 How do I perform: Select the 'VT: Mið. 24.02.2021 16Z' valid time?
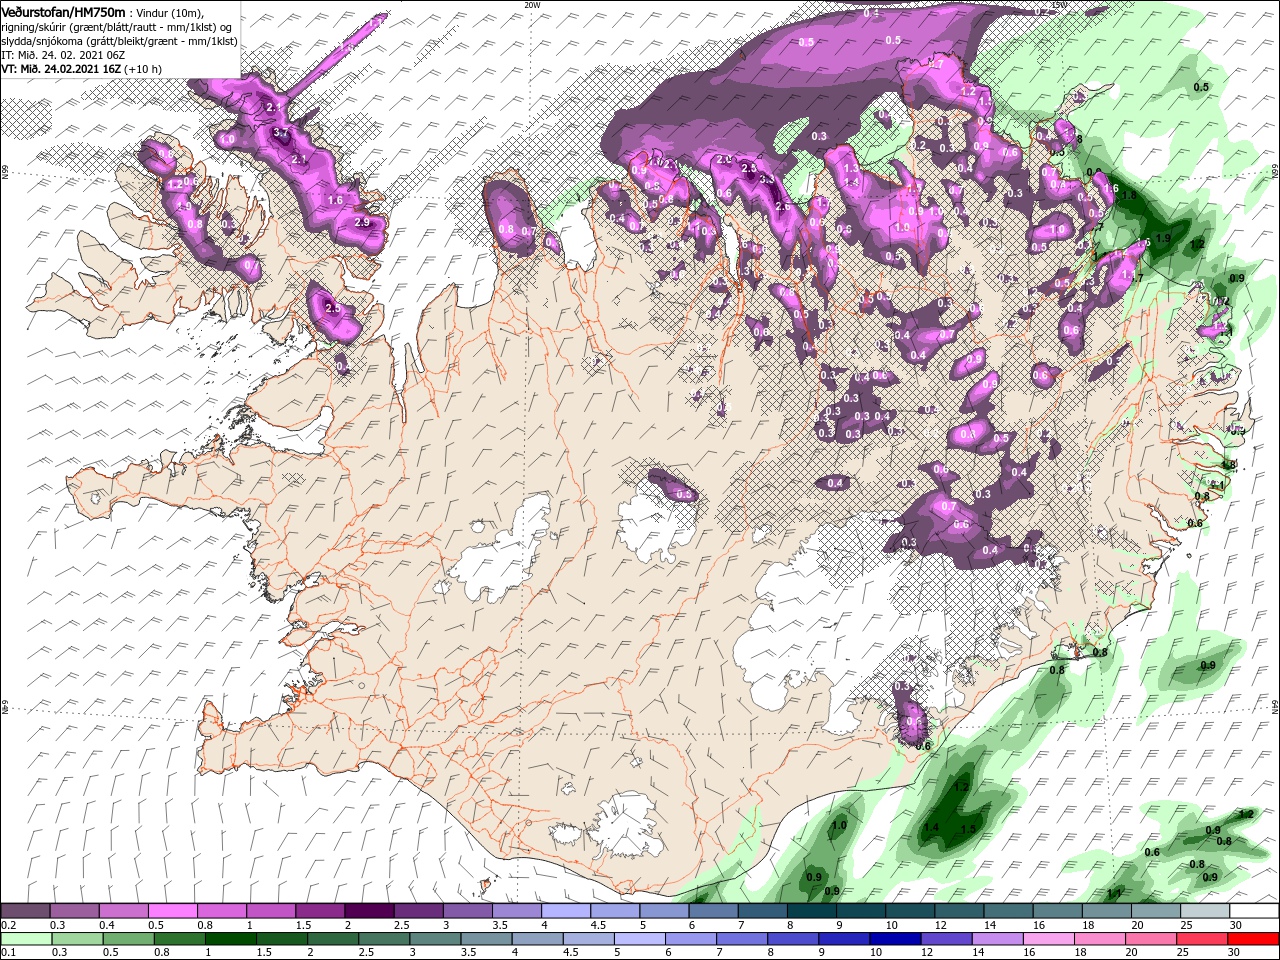[61, 69]
